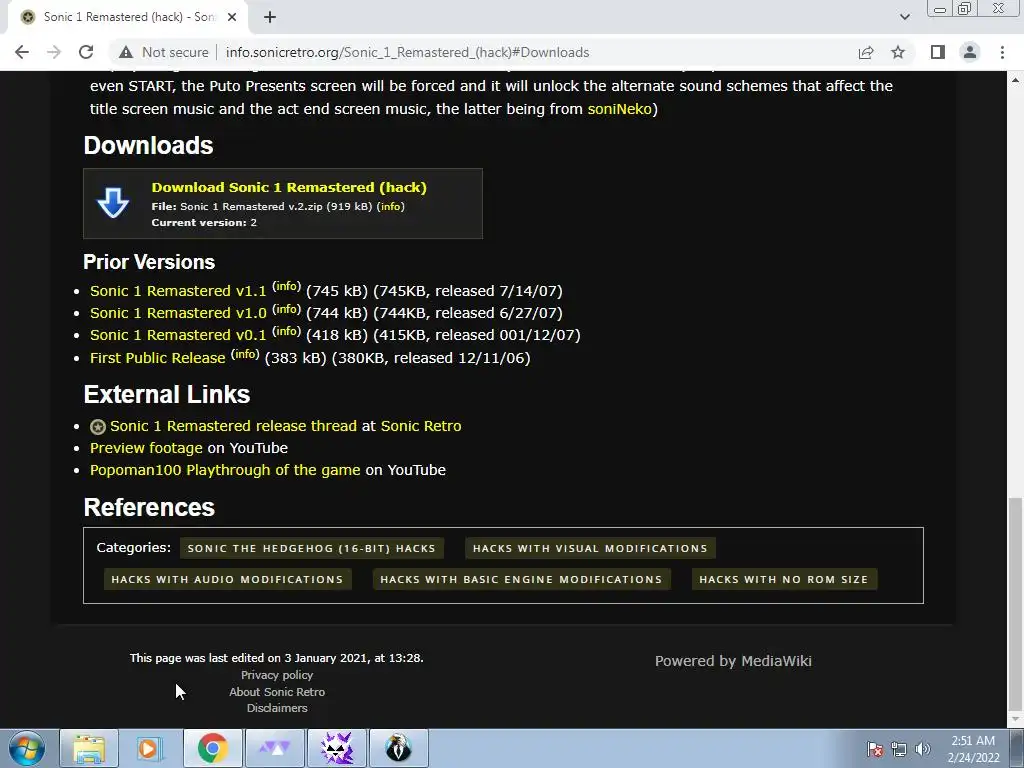
Task: Click the address bar URL
Action: point(408,52)
